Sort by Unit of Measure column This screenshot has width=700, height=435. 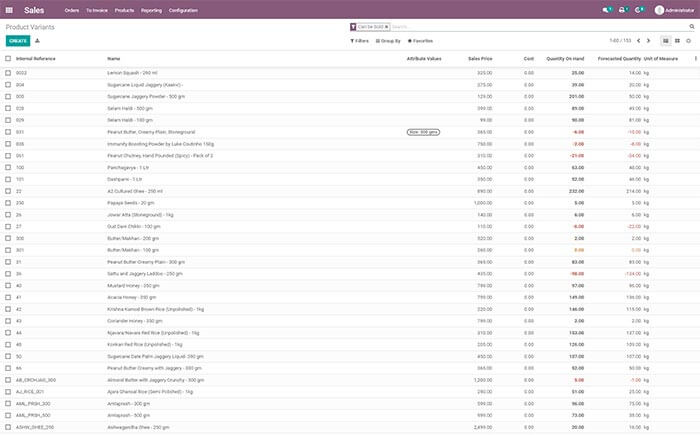[x=661, y=59]
